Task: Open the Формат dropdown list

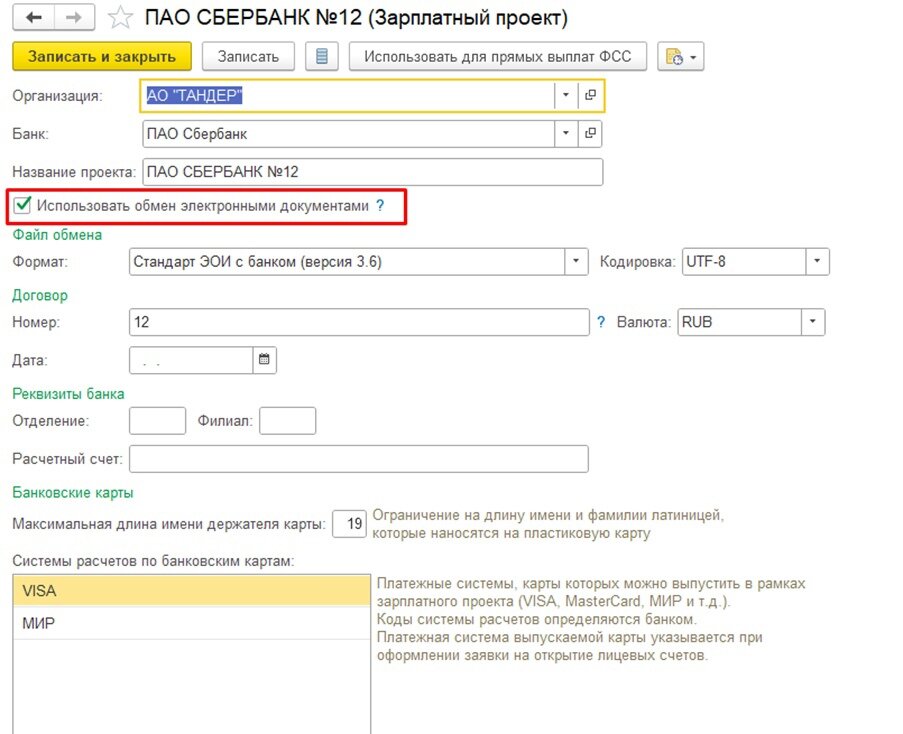Action: 575,261
